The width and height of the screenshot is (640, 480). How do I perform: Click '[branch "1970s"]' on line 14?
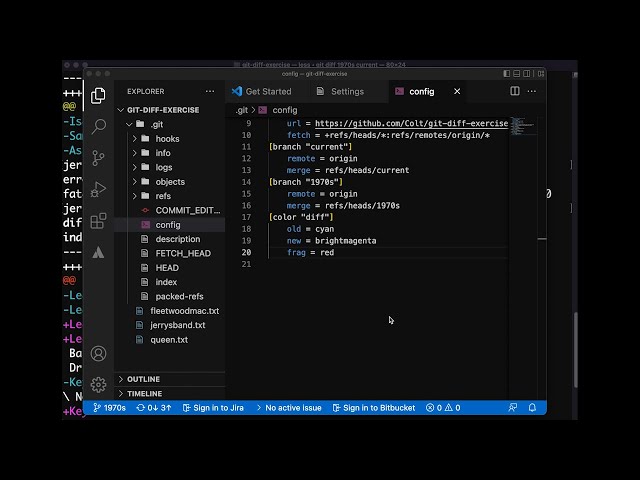pos(306,182)
